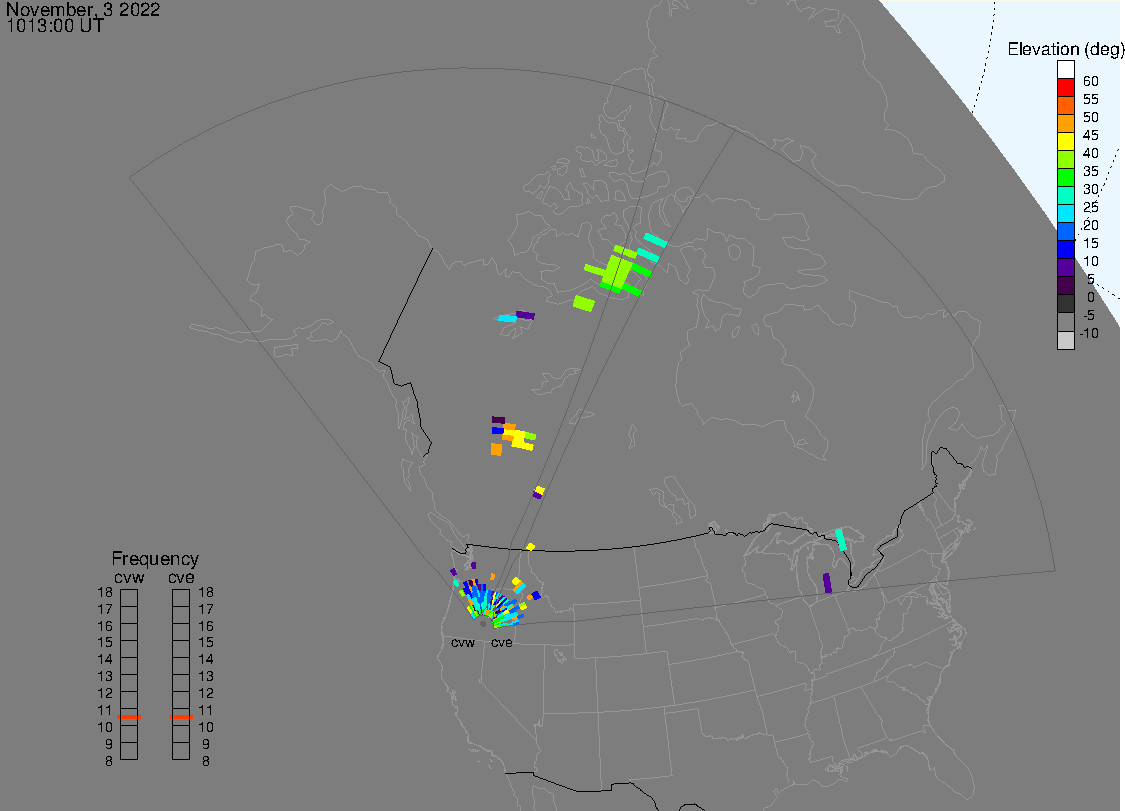This screenshot has width=1125, height=811.
Task: Click the "1013:00 UT" timestamp
Action: coord(55,26)
